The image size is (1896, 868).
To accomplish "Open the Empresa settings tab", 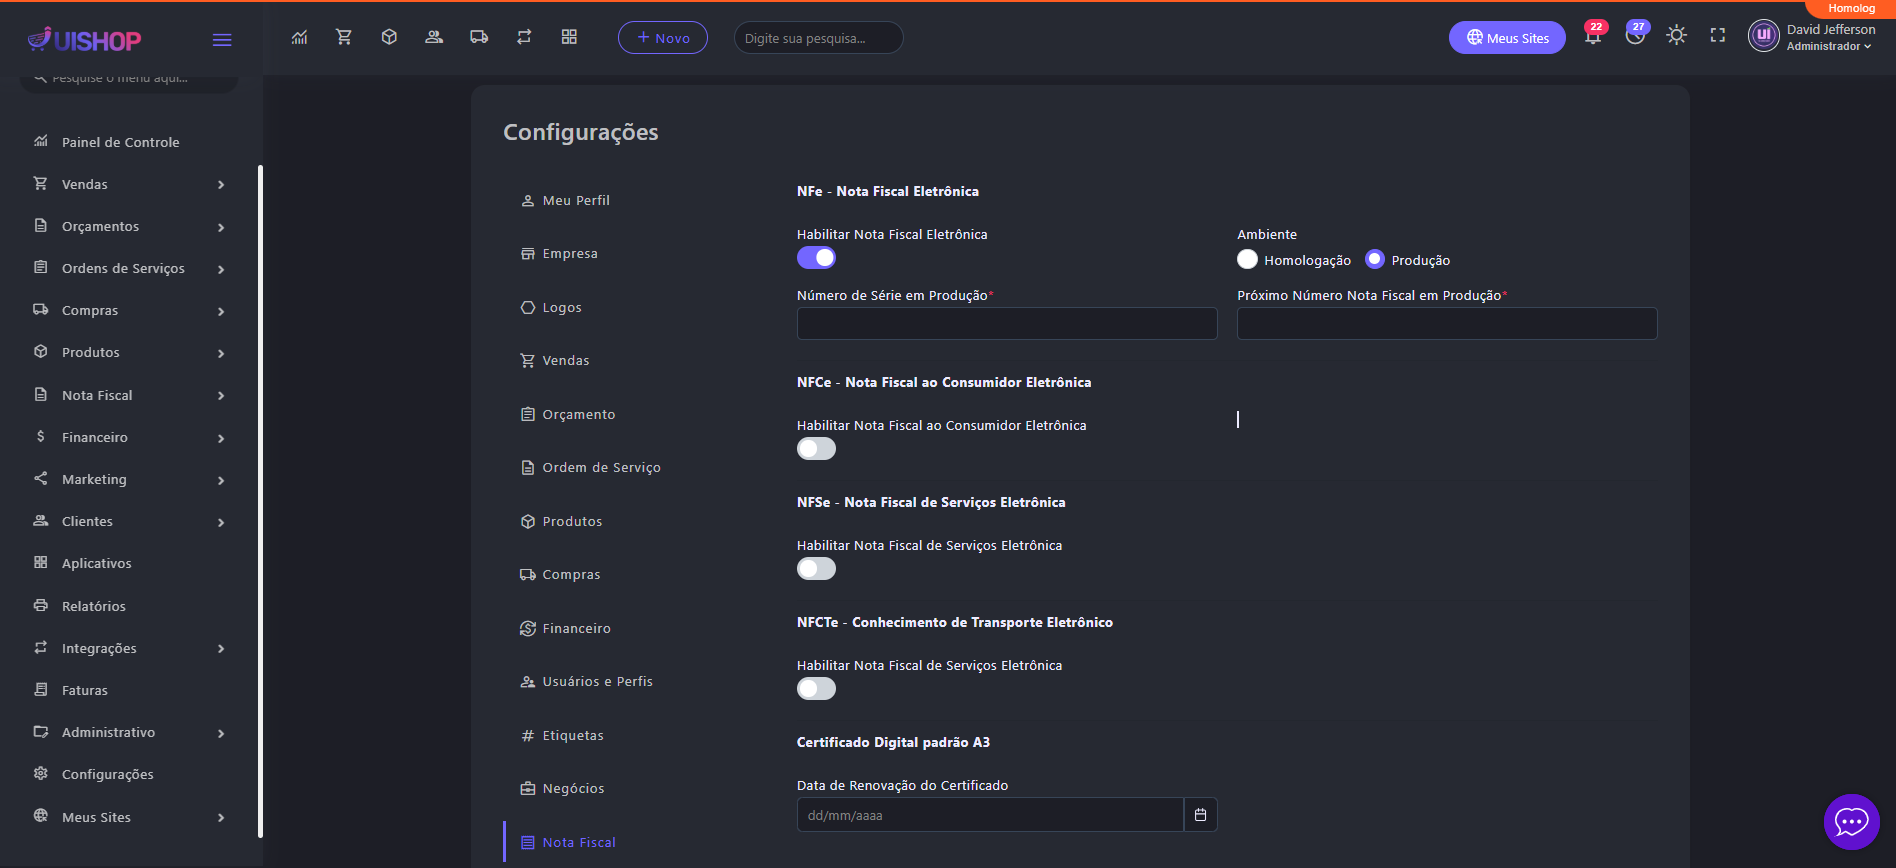I will click(569, 254).
